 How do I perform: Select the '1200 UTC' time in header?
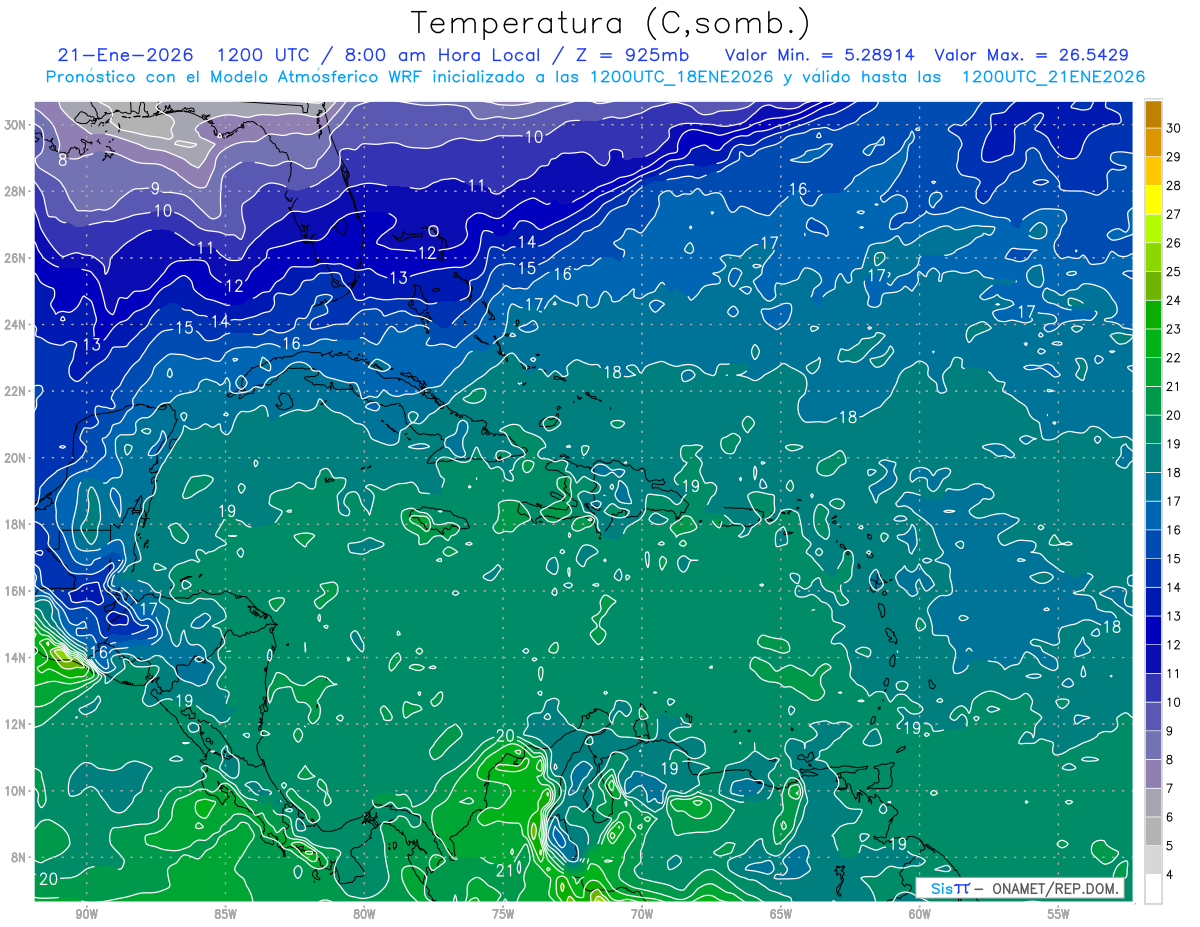[262, 55]
